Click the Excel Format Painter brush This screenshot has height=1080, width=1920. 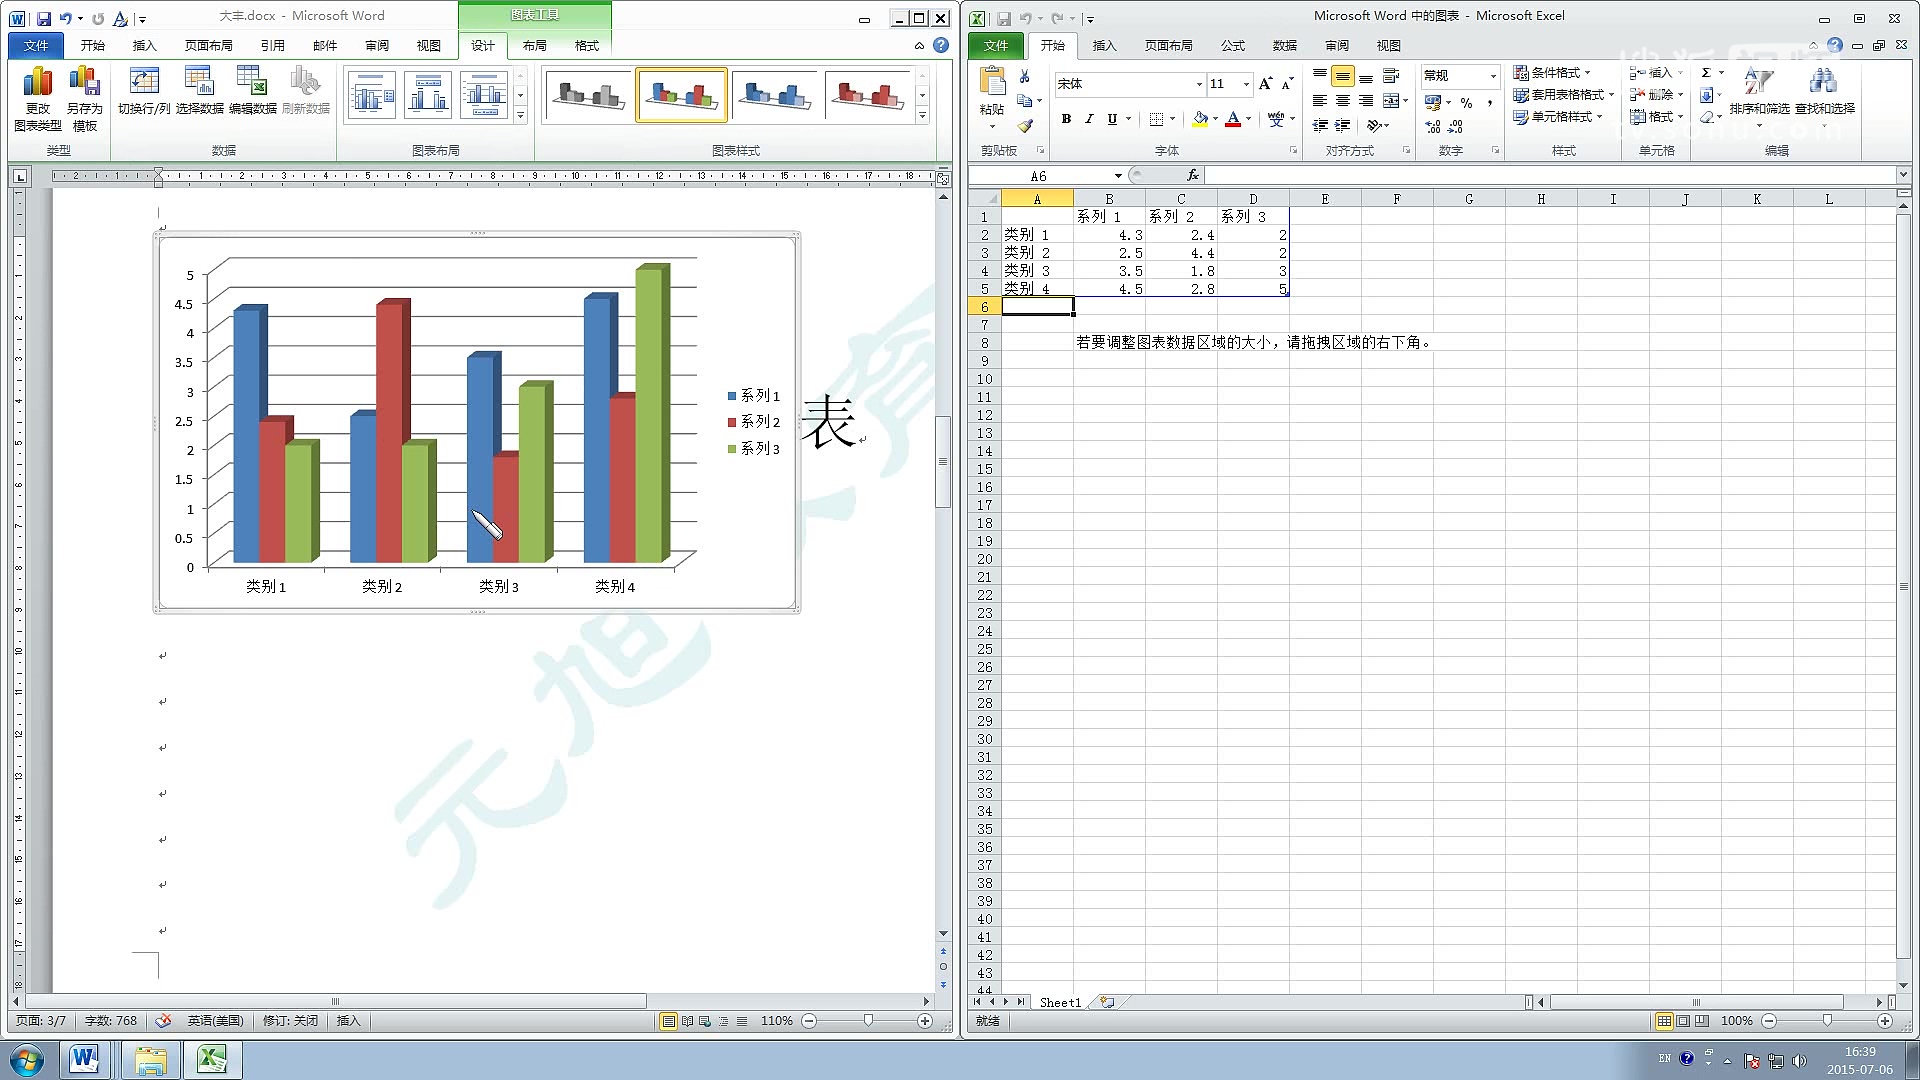(1025, 126)
